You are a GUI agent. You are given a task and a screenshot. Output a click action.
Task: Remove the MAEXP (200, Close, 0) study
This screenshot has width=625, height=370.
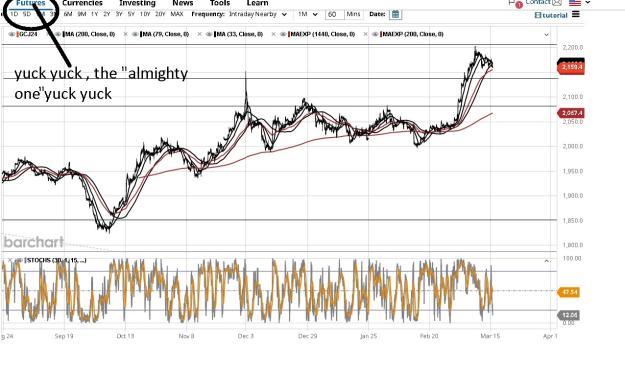coord(366,34)
